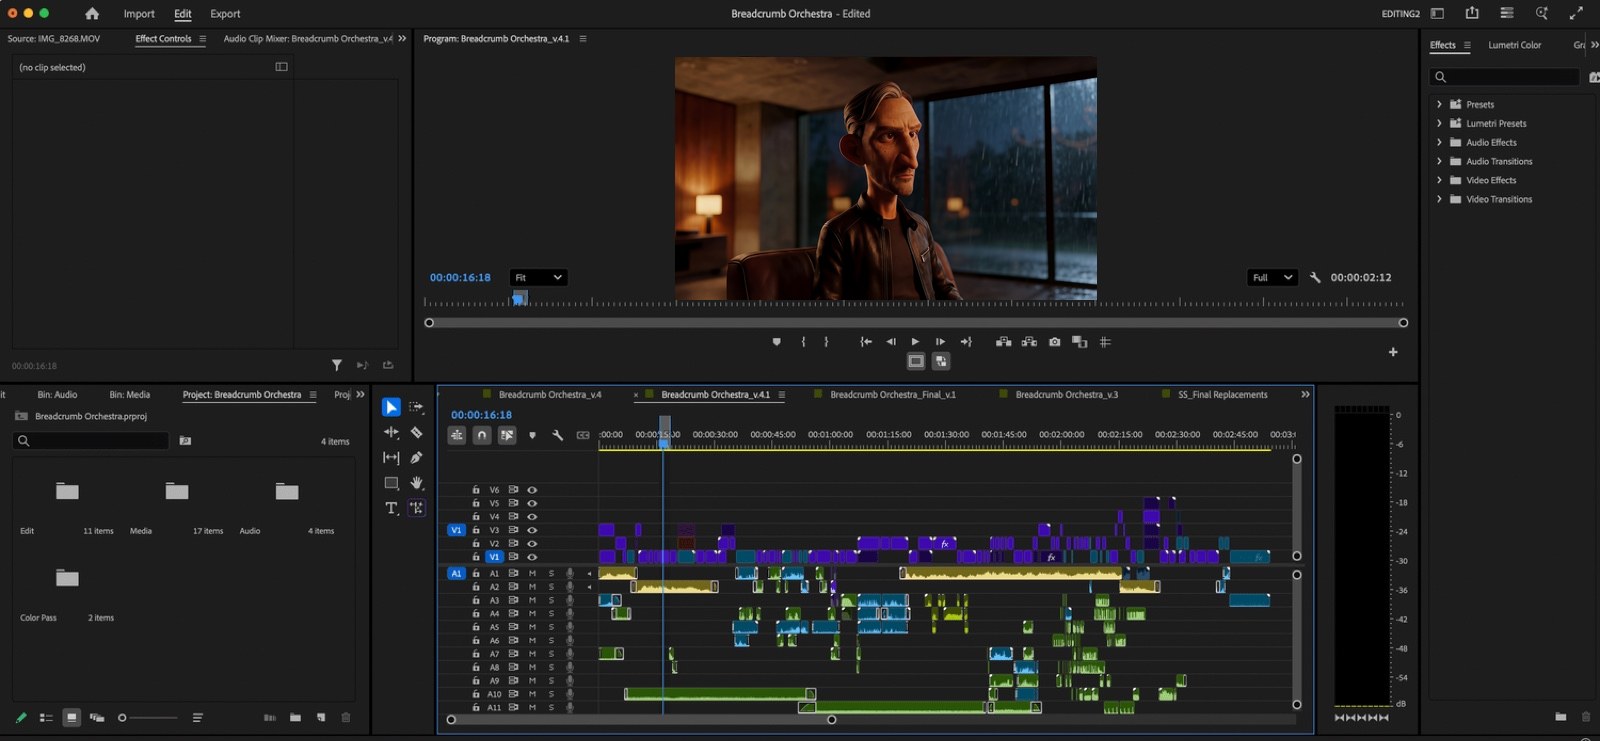Select the Track Select Forward tool
Viewport: 1600px width, 741px height.
(x=417, y=407)
